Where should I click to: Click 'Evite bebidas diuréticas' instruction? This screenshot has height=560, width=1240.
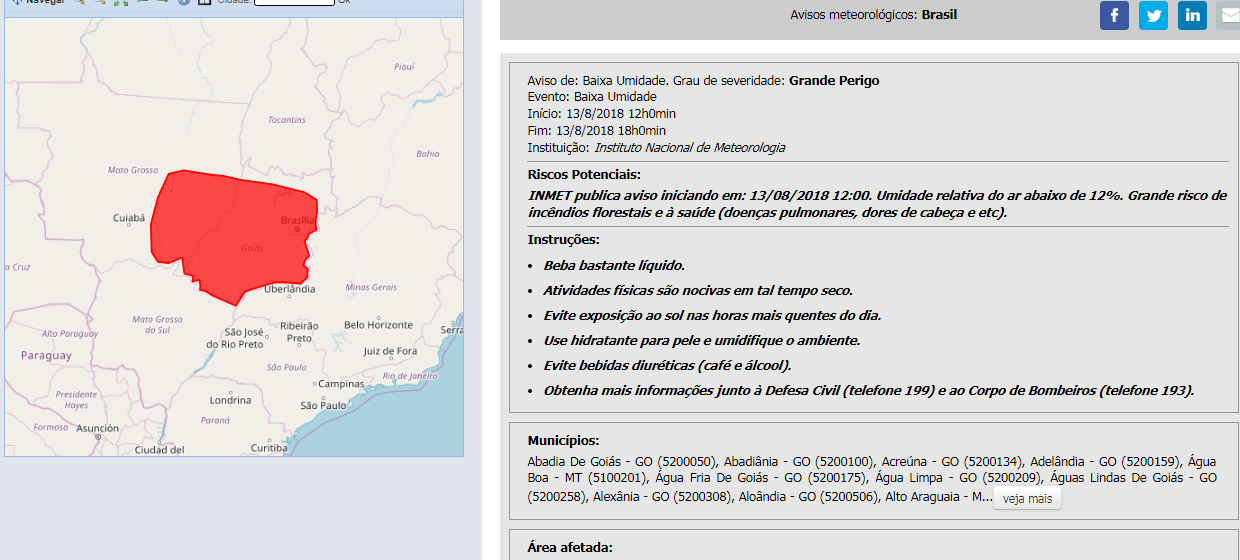click(667, 366)
